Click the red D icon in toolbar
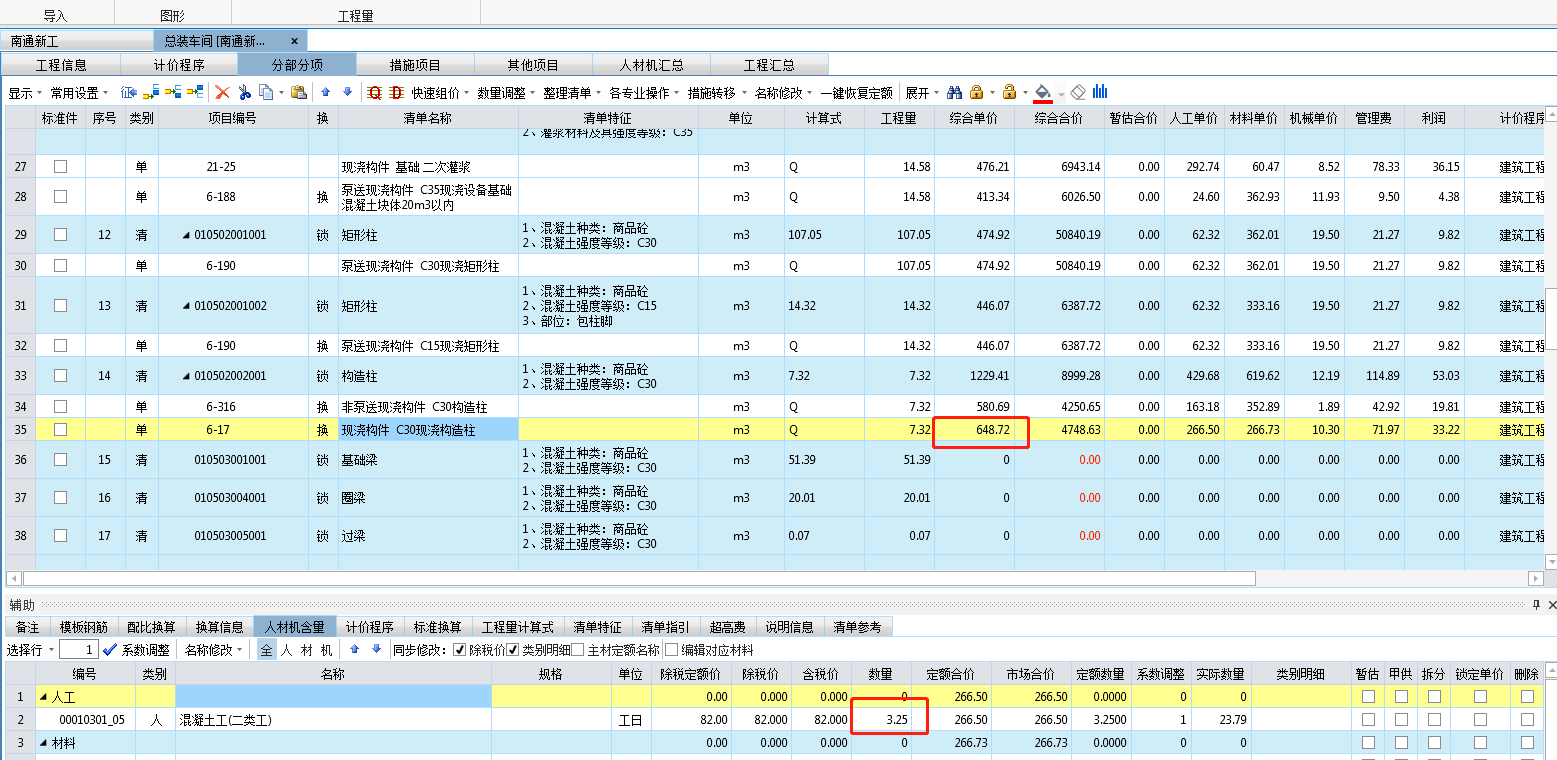 click(396, 93)
